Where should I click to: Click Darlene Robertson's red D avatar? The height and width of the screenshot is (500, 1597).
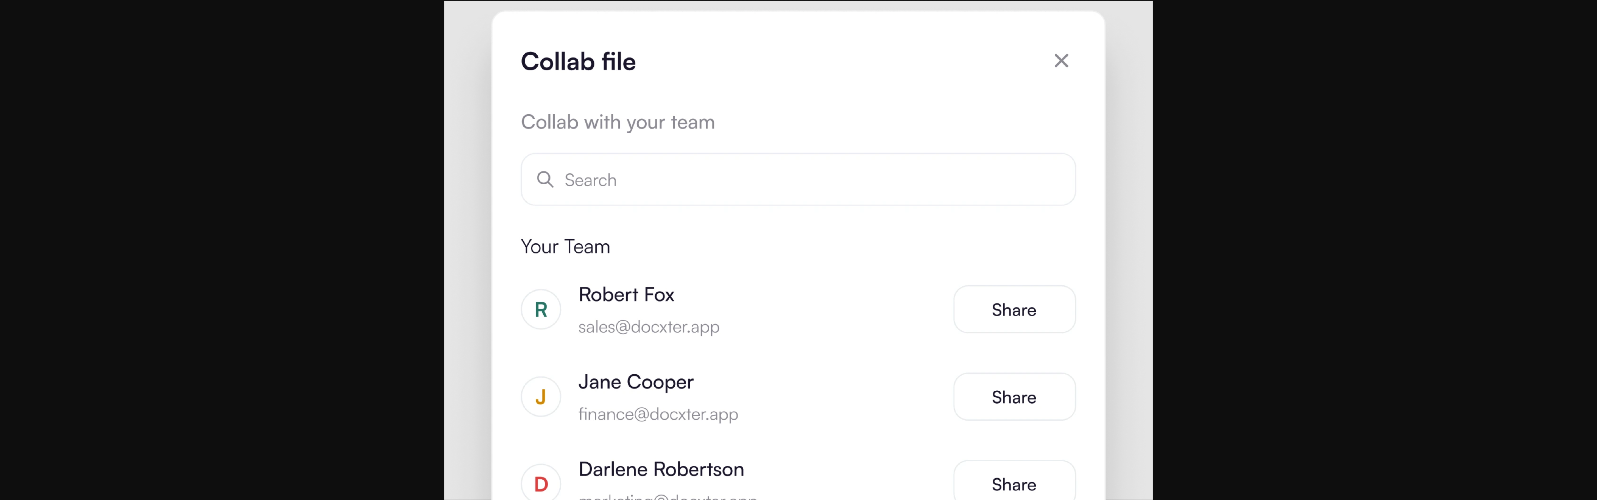pos(541,483)
